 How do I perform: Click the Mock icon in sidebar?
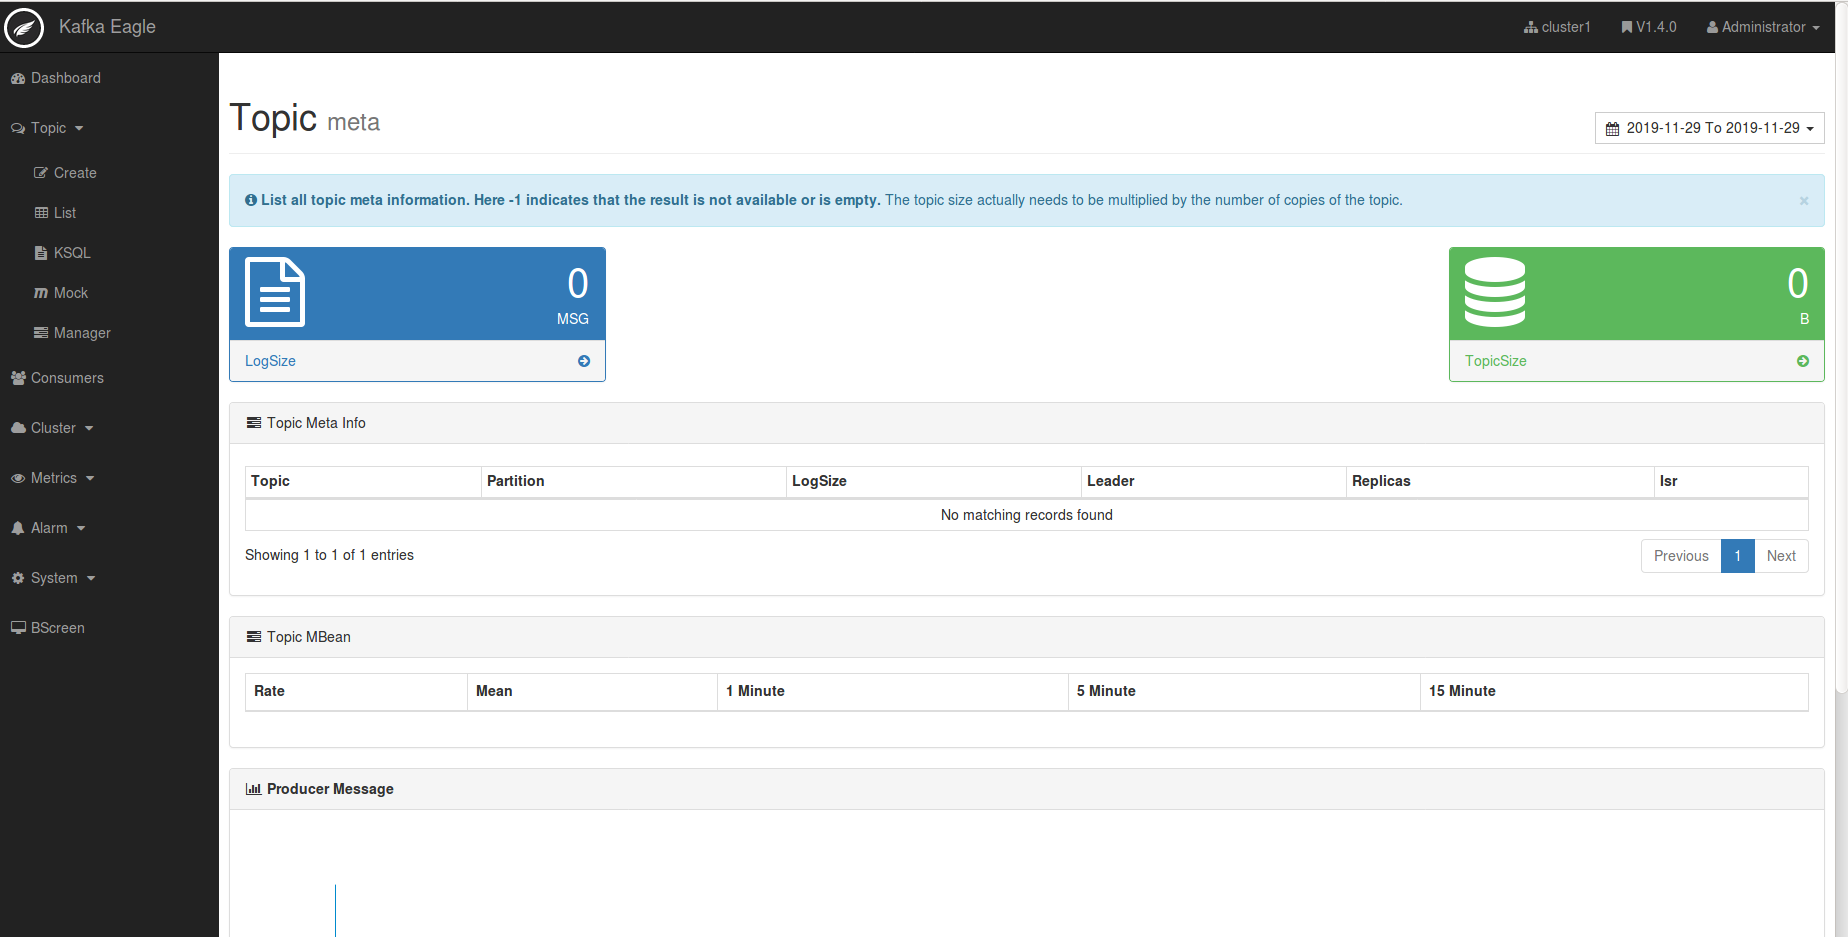[x=41, y=293]
